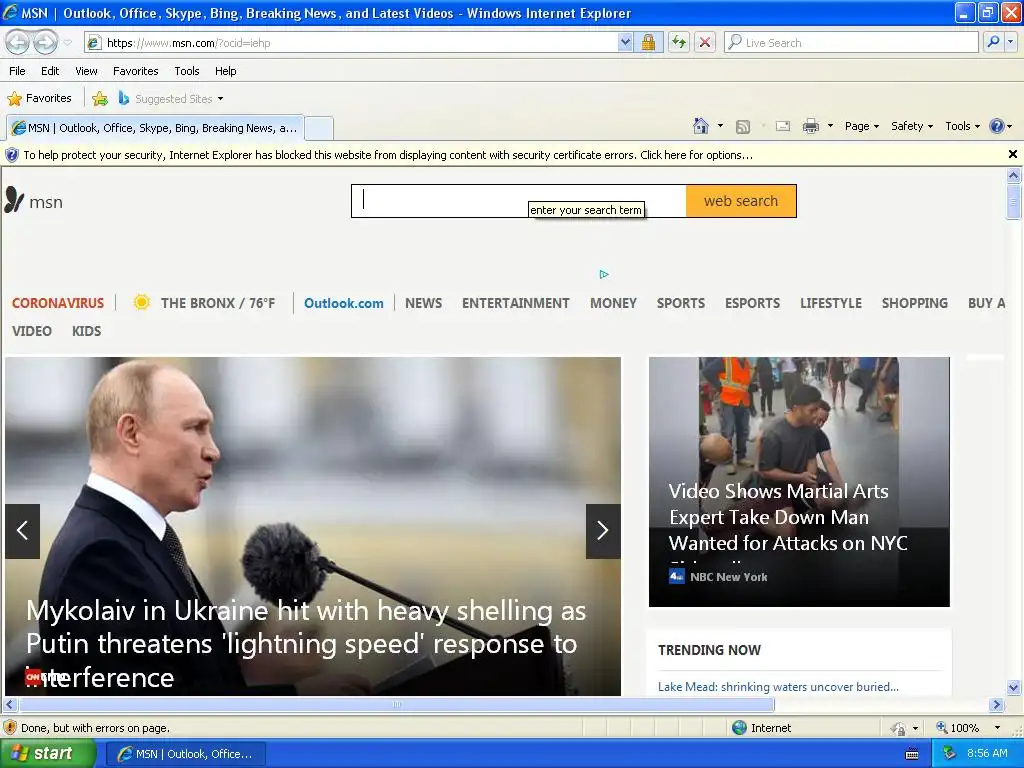
Task: Open the Safety dropdown menu
Action: point(912,126)
